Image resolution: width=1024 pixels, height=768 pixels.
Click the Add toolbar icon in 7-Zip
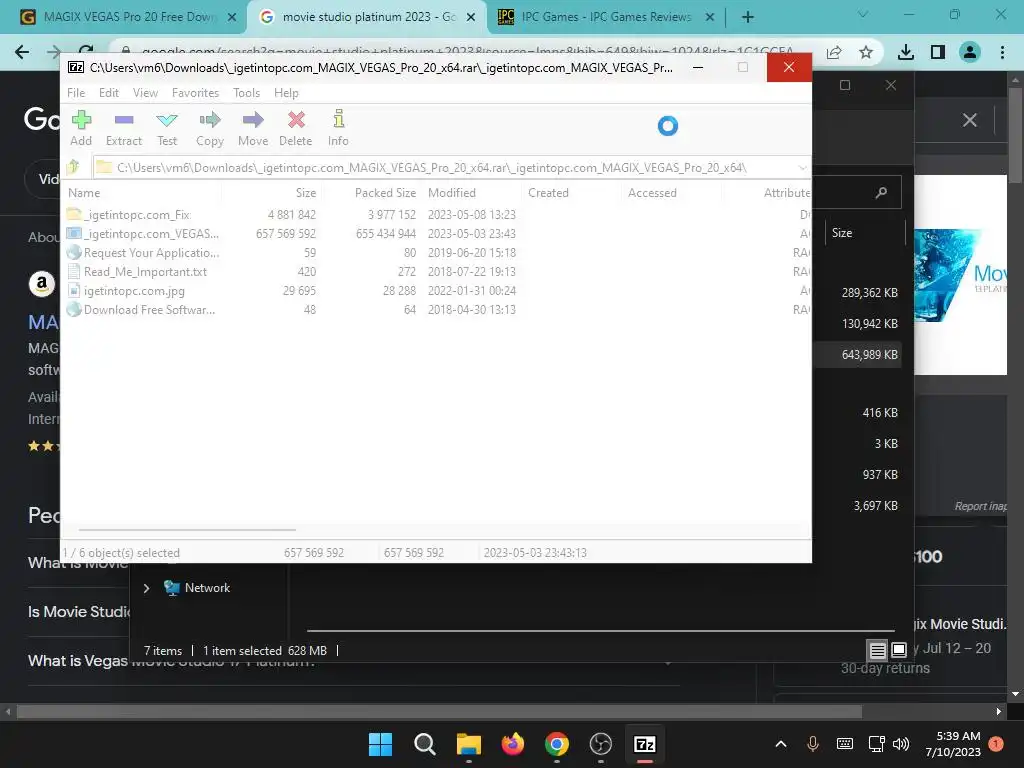pyautogui.click(x=81, y=128)
